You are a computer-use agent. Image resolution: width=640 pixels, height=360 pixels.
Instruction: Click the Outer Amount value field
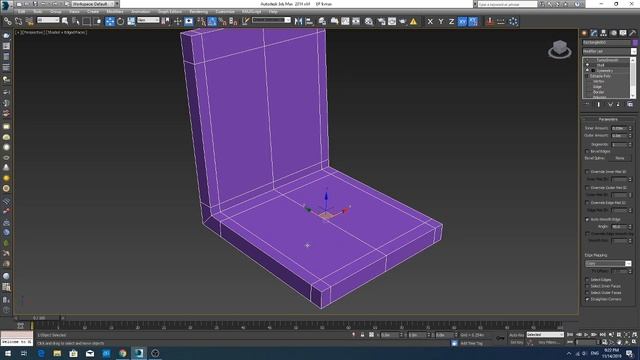pos(619,136)
